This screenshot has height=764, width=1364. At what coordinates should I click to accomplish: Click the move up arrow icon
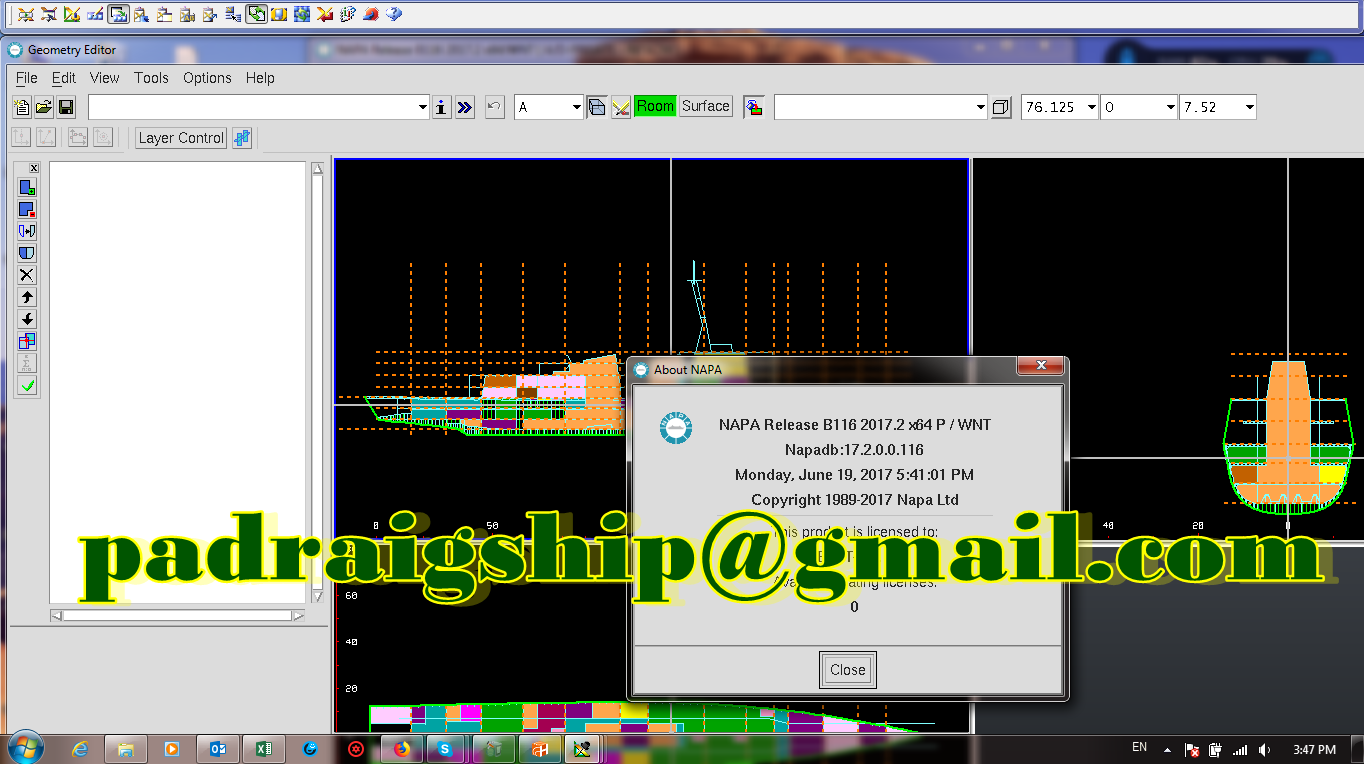tap(27, 297)
